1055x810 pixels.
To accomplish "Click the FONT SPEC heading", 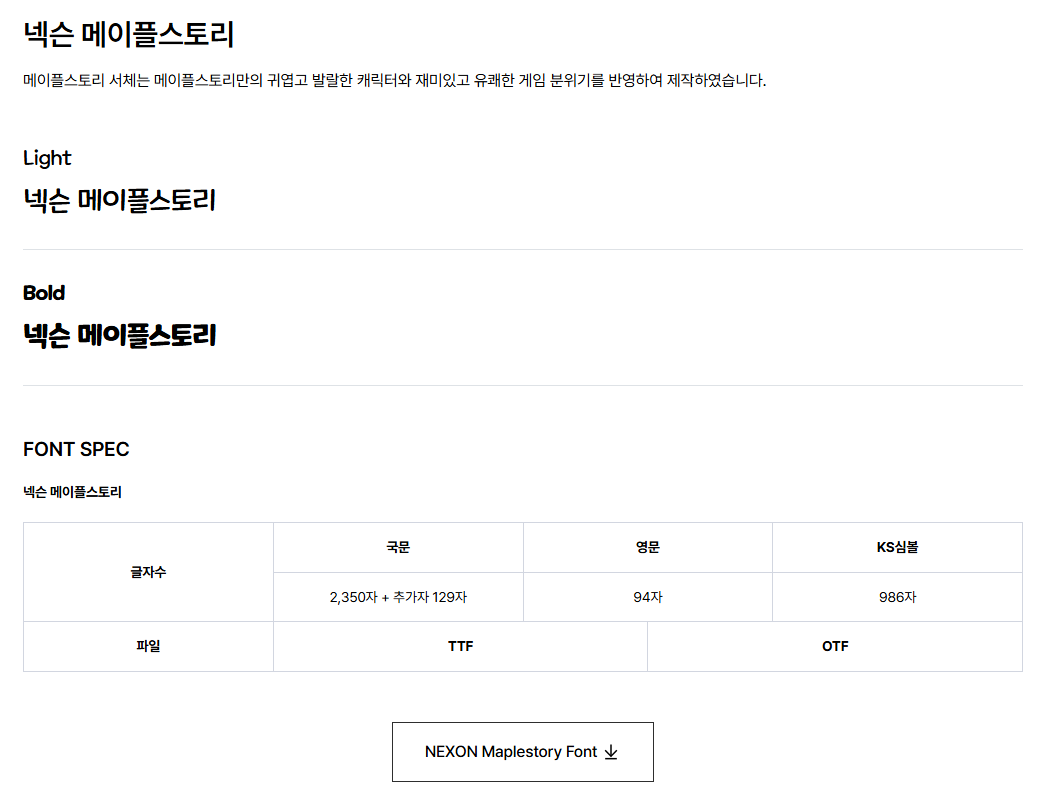I will 76,449.
